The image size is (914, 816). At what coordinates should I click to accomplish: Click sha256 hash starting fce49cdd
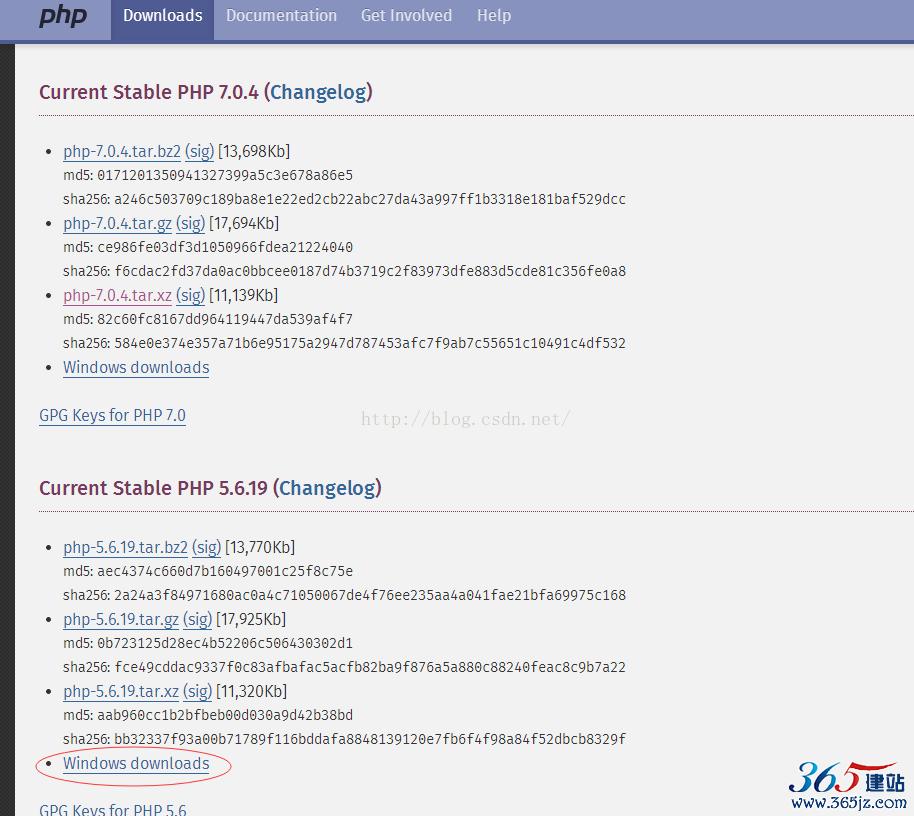pyautogui.click(x=370, y=667)
